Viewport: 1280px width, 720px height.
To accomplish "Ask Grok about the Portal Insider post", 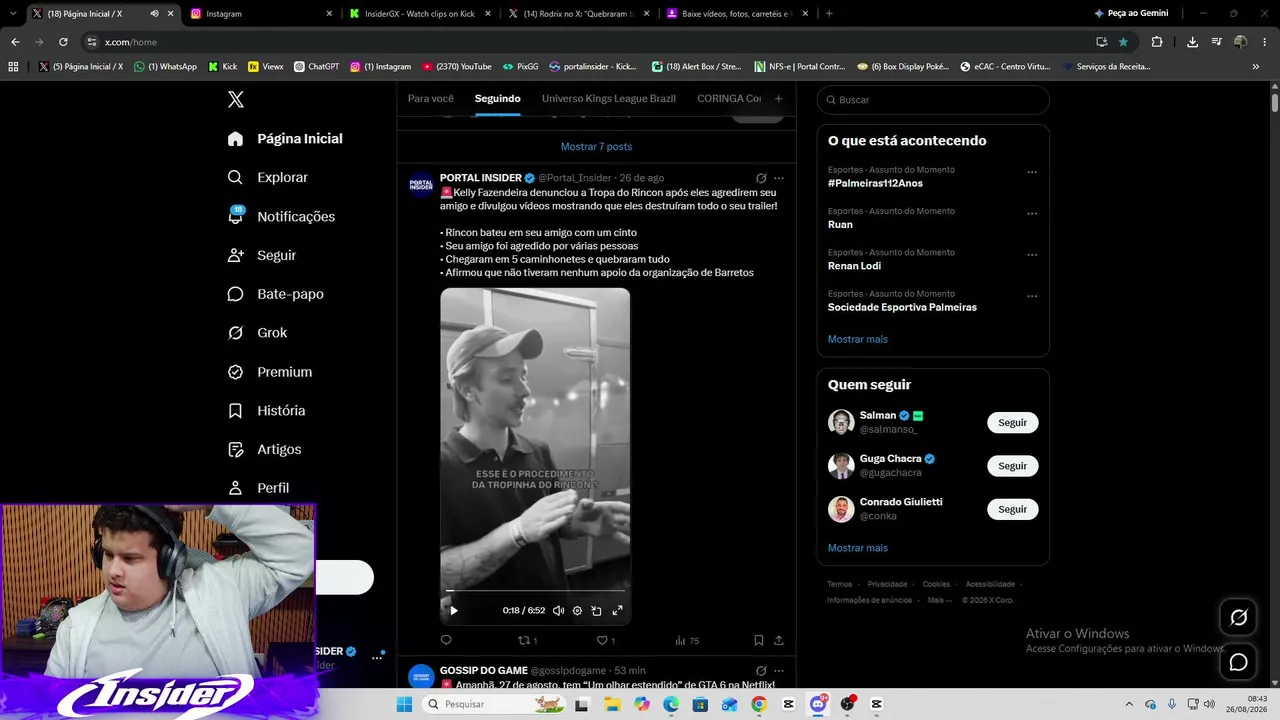I will pos(761,178).
